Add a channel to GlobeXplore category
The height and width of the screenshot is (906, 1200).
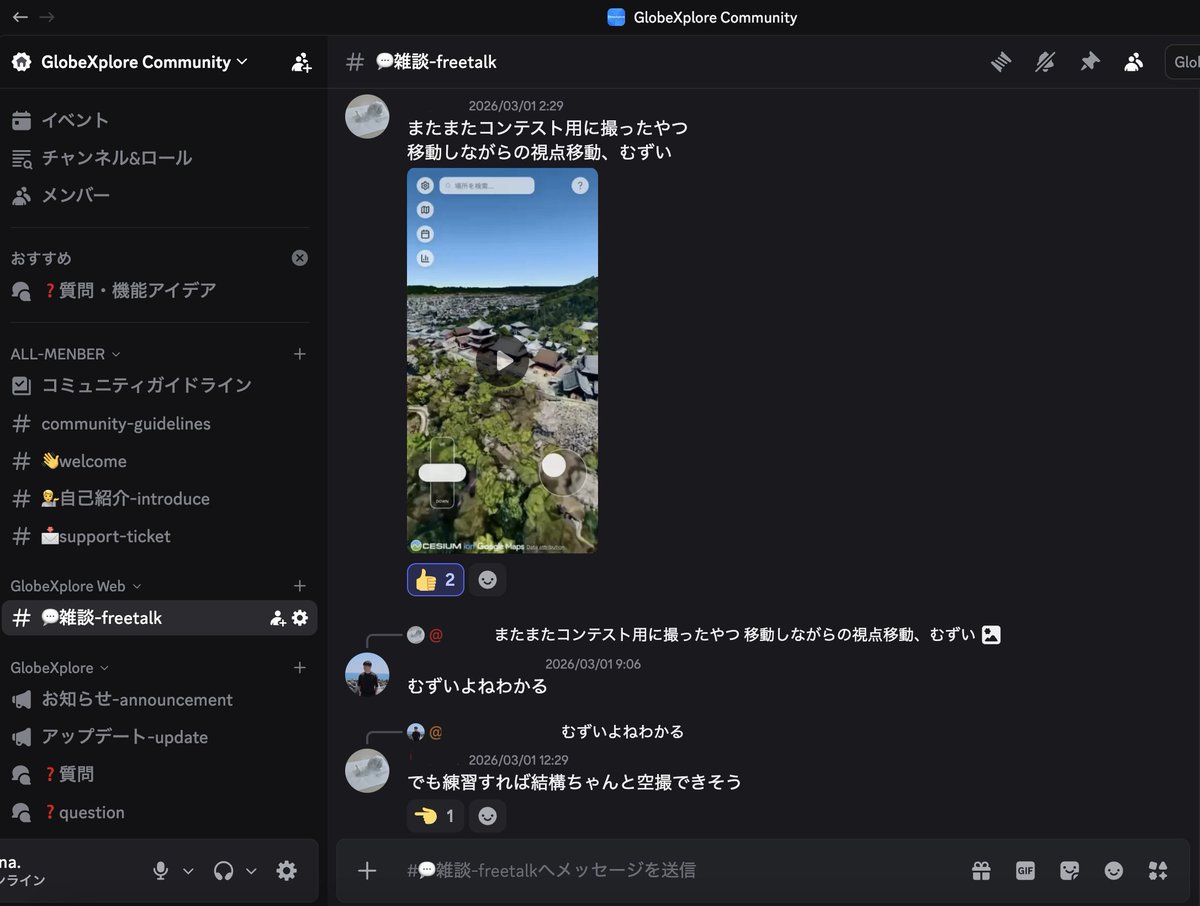pyautogui.click(x=299, y=667)
